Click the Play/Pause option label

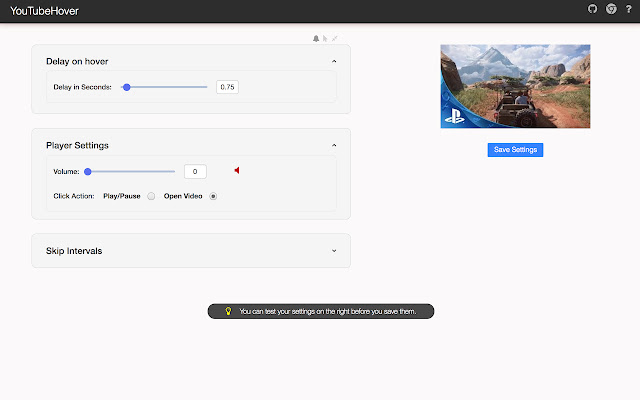pyautogui.click(x=122, y=196)
